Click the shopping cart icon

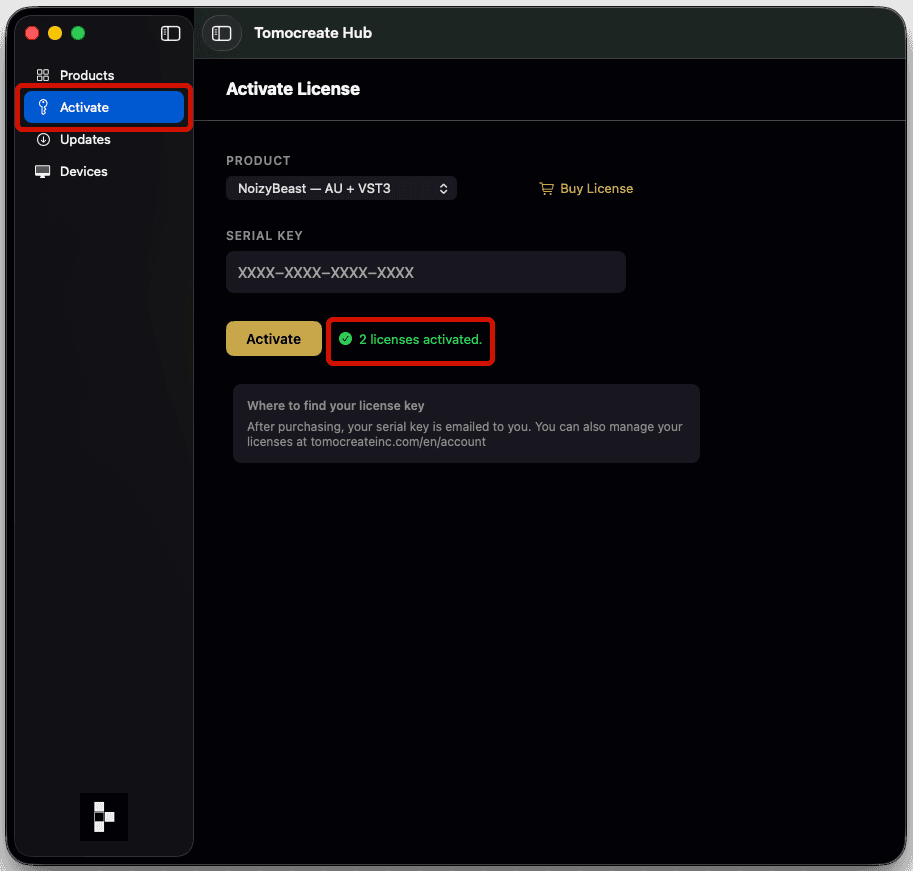click(x=546, y=189)
